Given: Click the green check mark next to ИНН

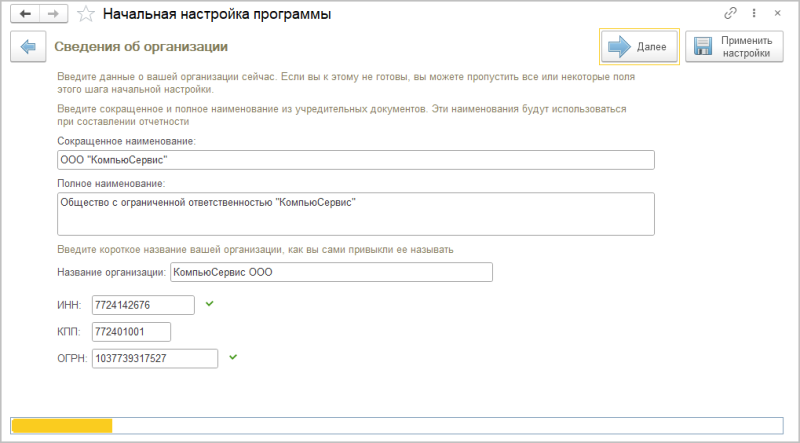Looking at the screenshot, I should (209, 303).
